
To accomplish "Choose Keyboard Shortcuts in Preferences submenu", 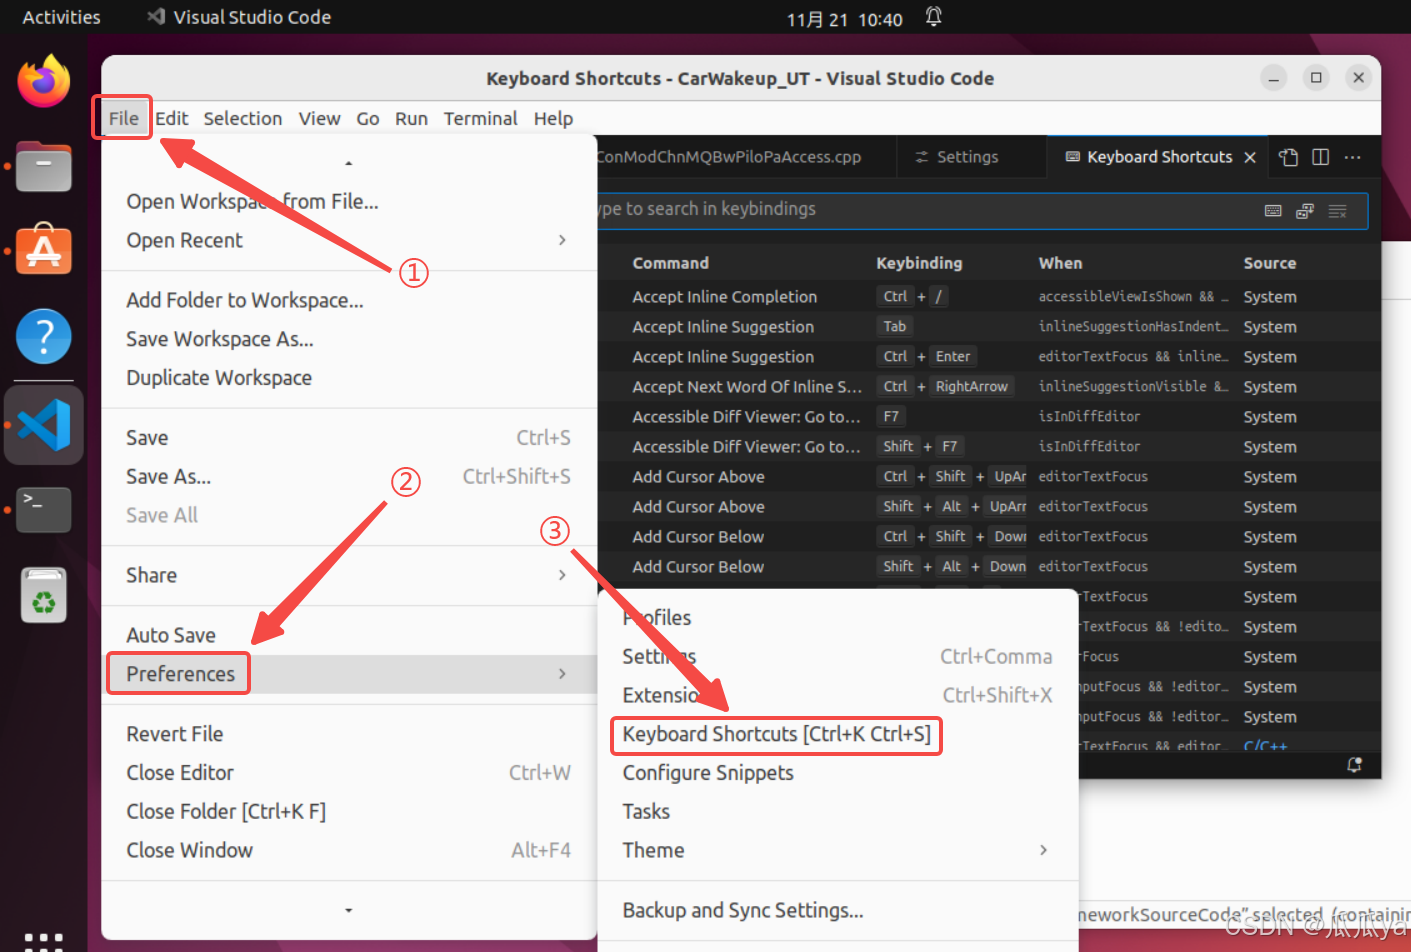I will pyautogui.click(x=776, y=734).
